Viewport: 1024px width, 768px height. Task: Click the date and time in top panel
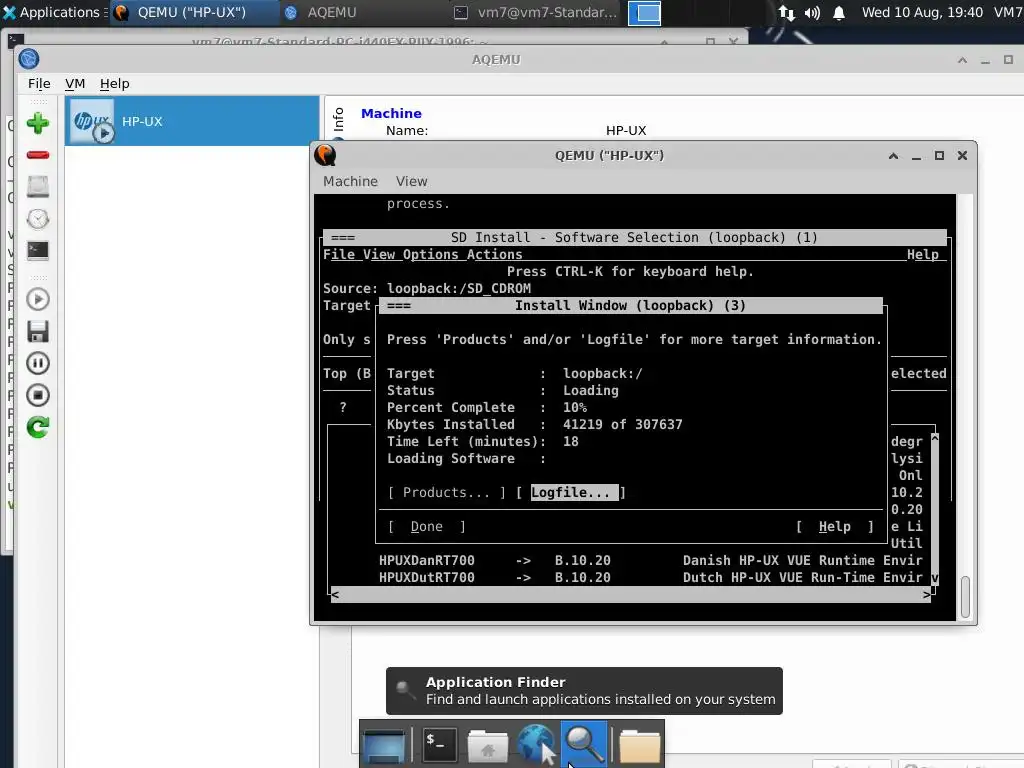[922, 12]
